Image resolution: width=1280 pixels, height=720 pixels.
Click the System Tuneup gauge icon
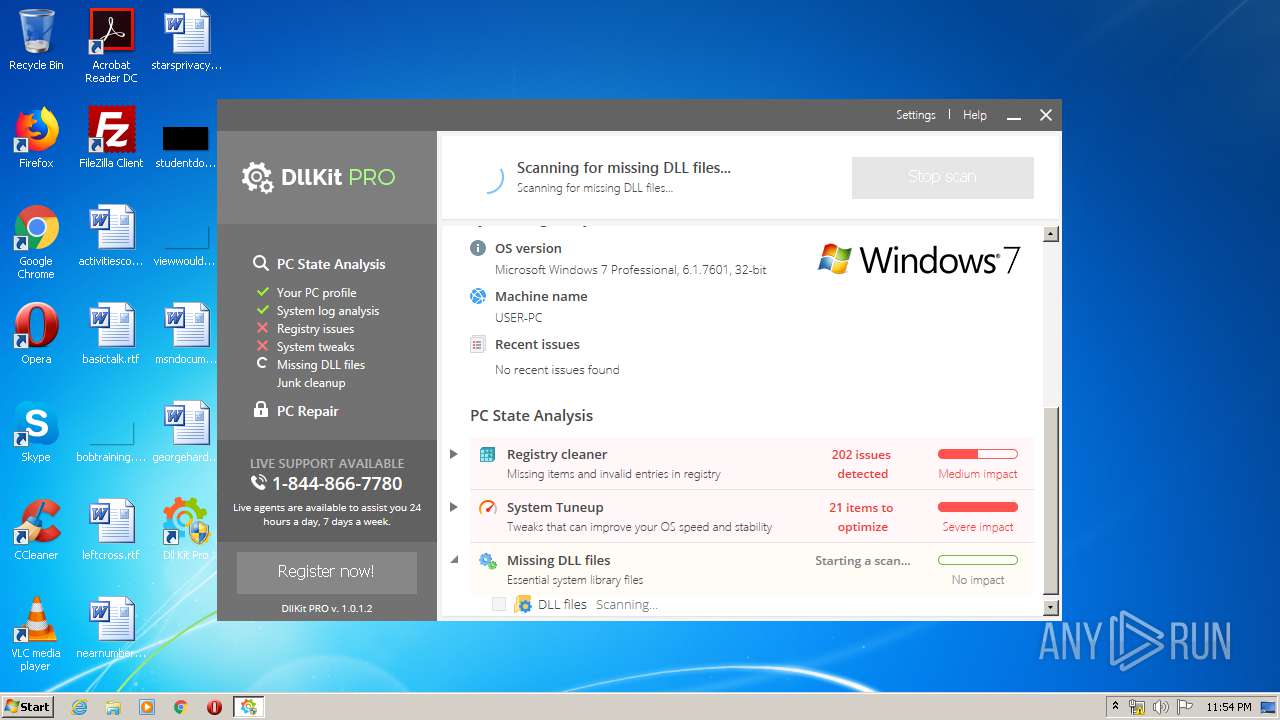pos(487,507)
